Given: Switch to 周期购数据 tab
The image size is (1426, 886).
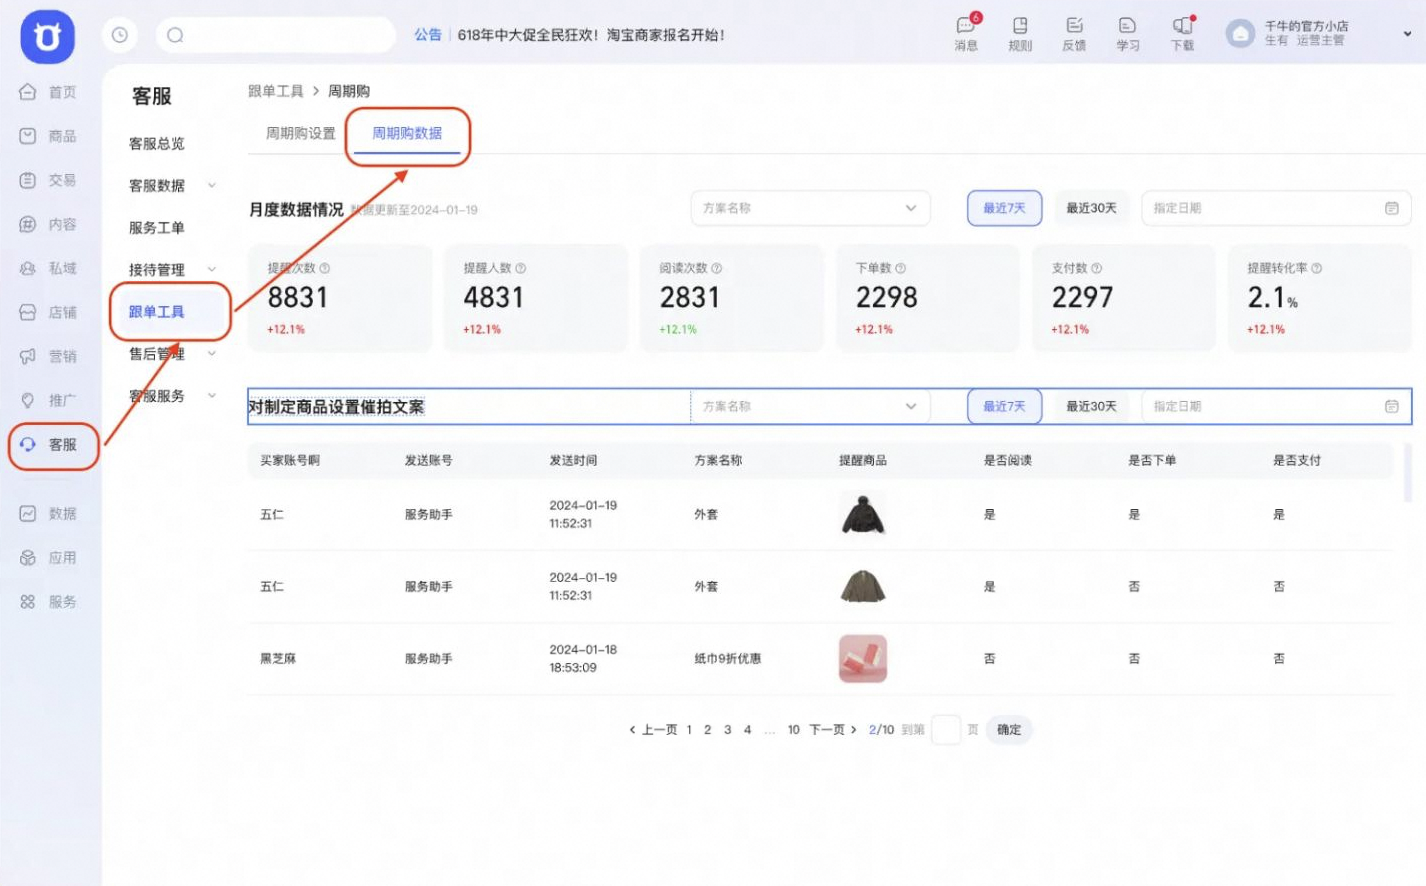Looking at the screenshot, I should coord(407,133).
